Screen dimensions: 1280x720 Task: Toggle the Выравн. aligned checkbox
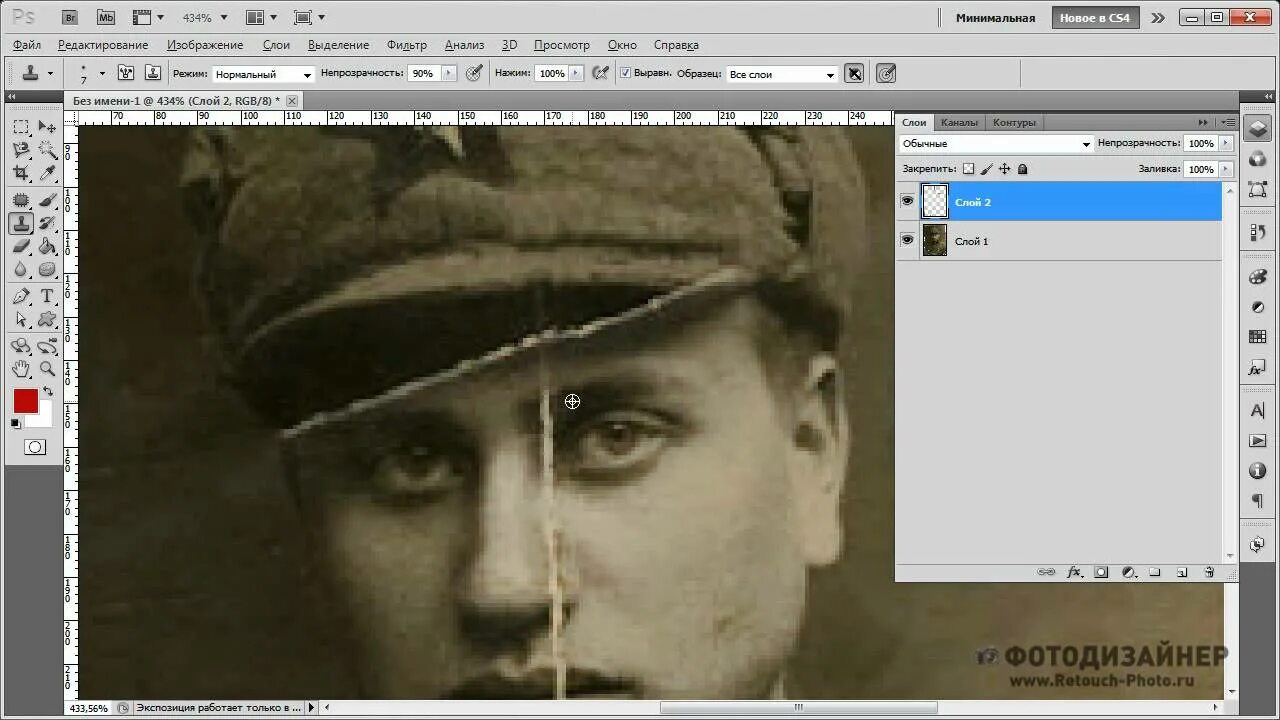(626, 73)
